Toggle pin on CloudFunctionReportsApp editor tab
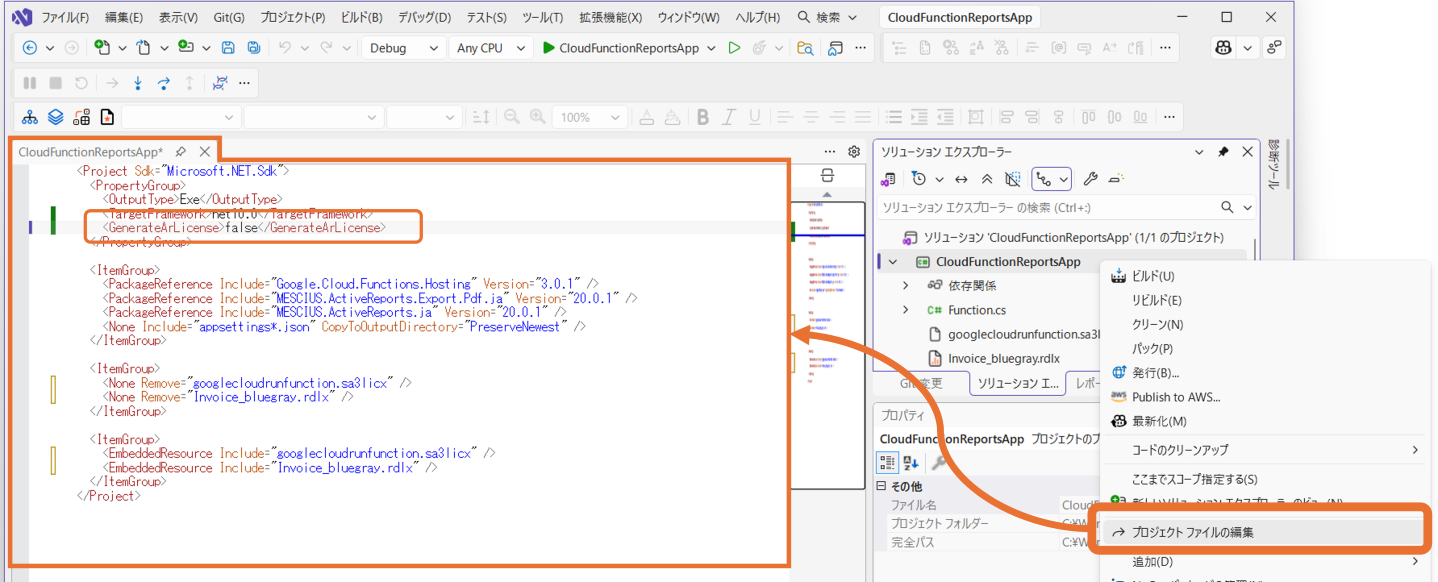Viewport: 1438px width, 582px height. (181, 152)
